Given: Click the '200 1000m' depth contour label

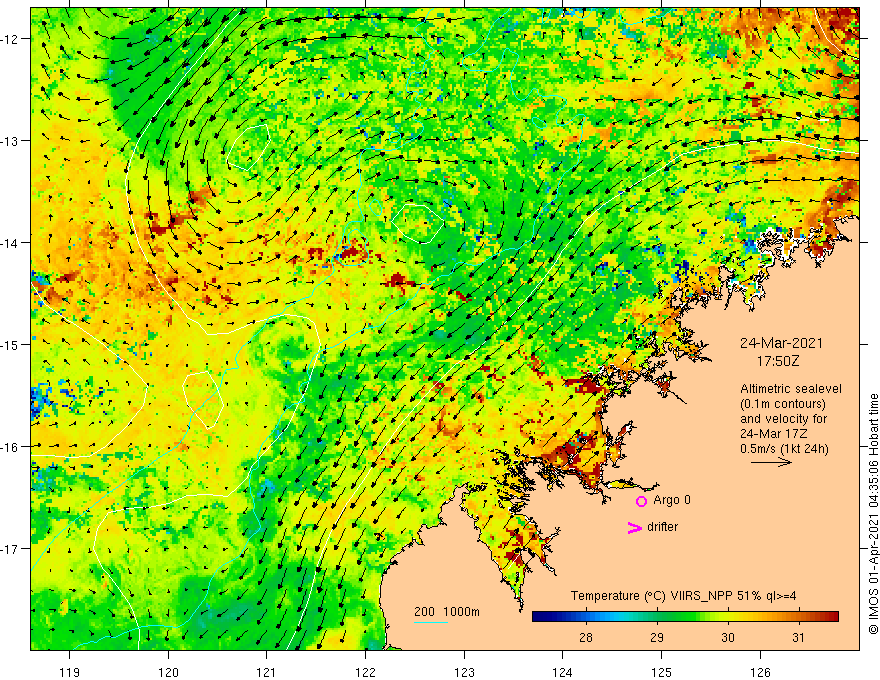Looking at the screenshot, I should 447,612.
